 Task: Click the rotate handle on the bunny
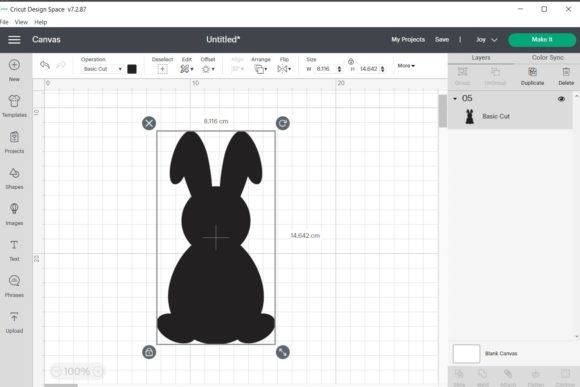pos(283,123)
